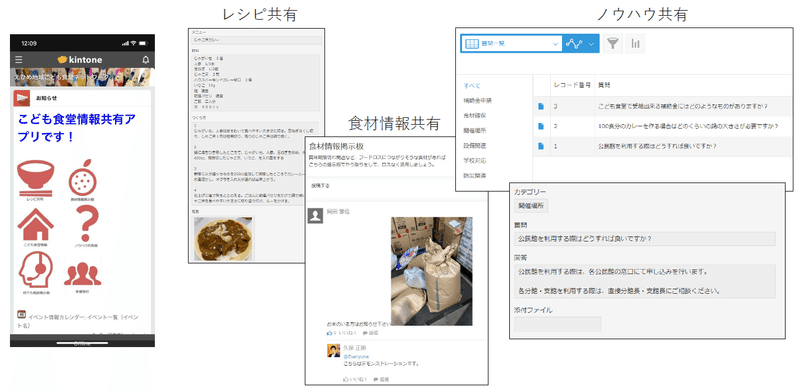
Task: Click the blue process graph button
Action: tap(575, 44)
